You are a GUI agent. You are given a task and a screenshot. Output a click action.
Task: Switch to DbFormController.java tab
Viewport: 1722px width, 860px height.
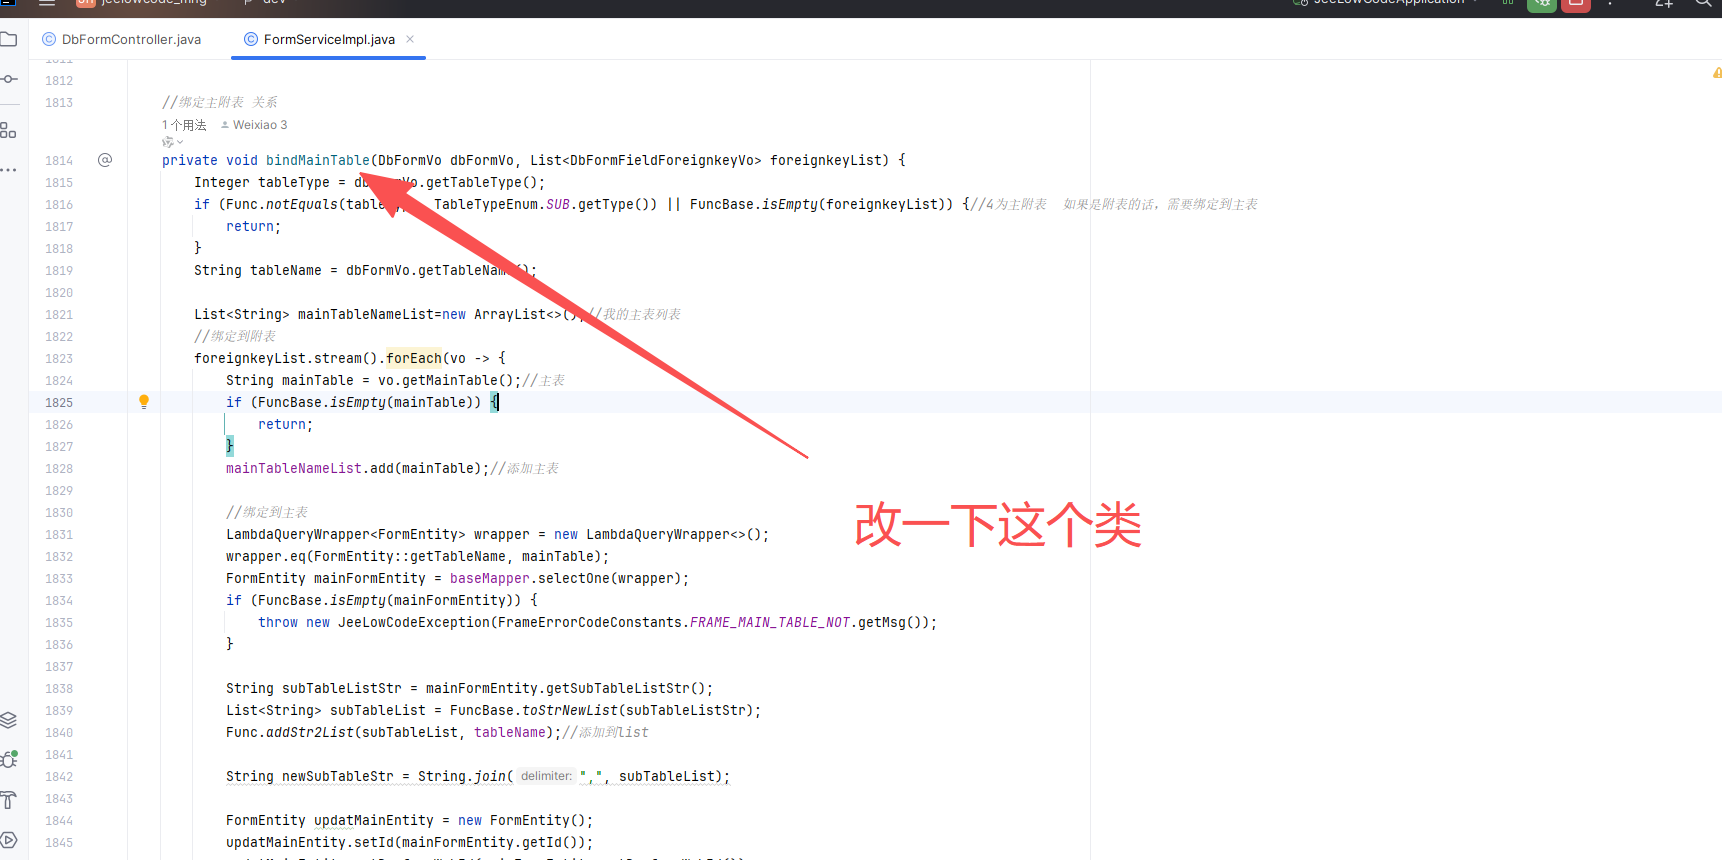coord(131,40)
